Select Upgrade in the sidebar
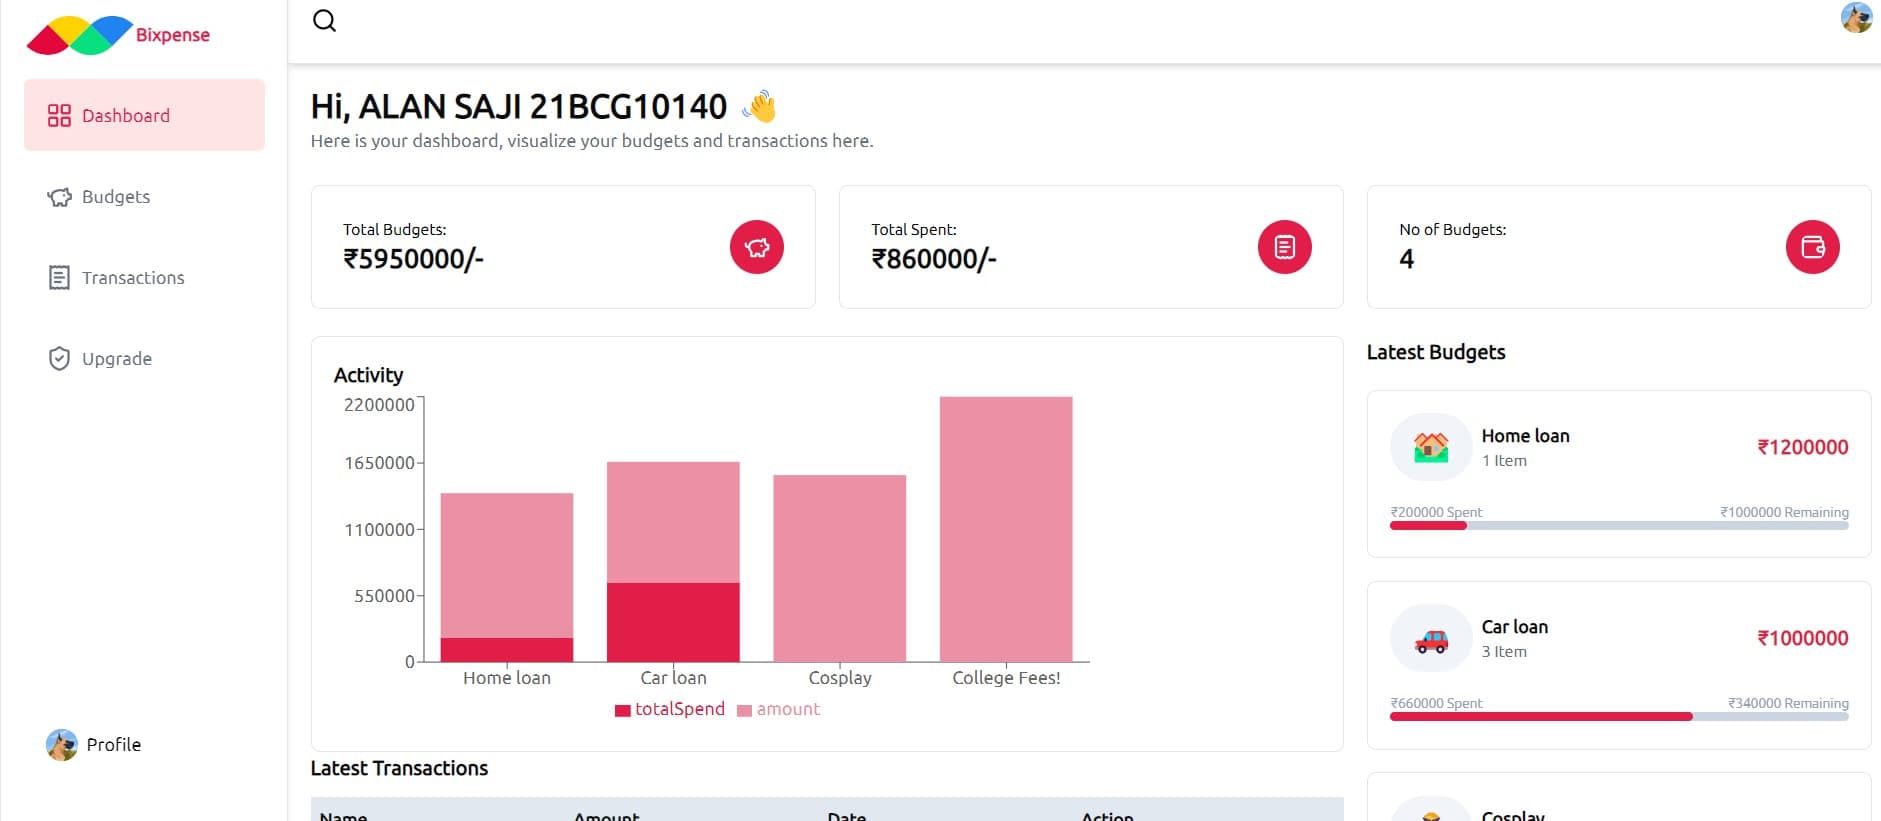 click(116, 359)
